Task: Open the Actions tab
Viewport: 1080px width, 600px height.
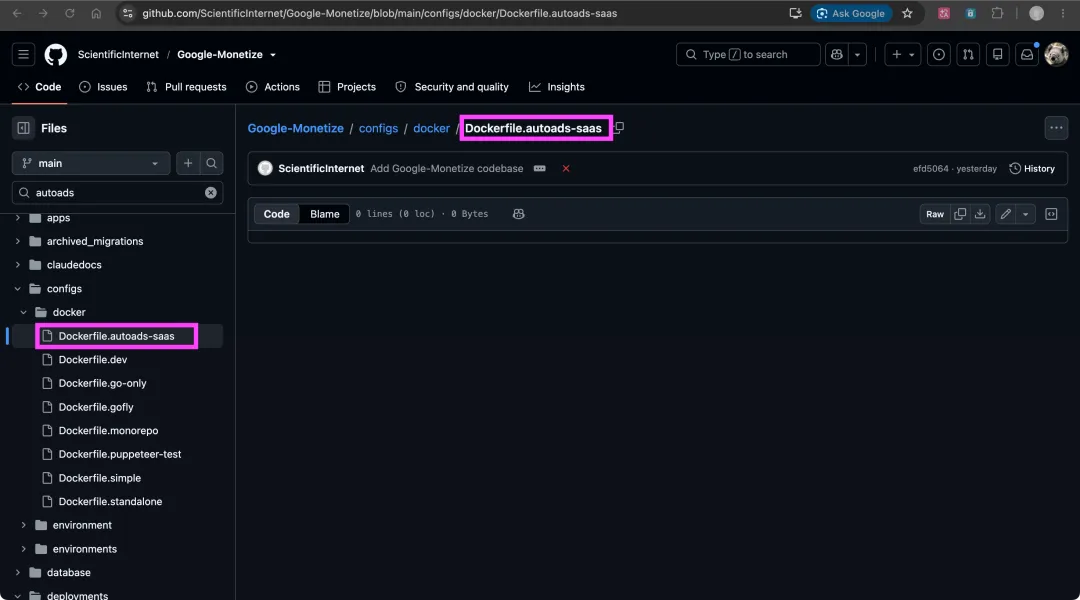Action: (x=273, y=87)
